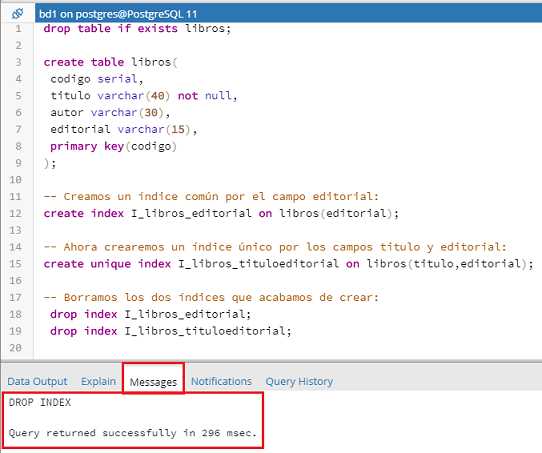This screenshot has height=453, width=542.
Task: Click the connection title bd1 on postgres@PostgreSQL 11
Action: point(118,14)
